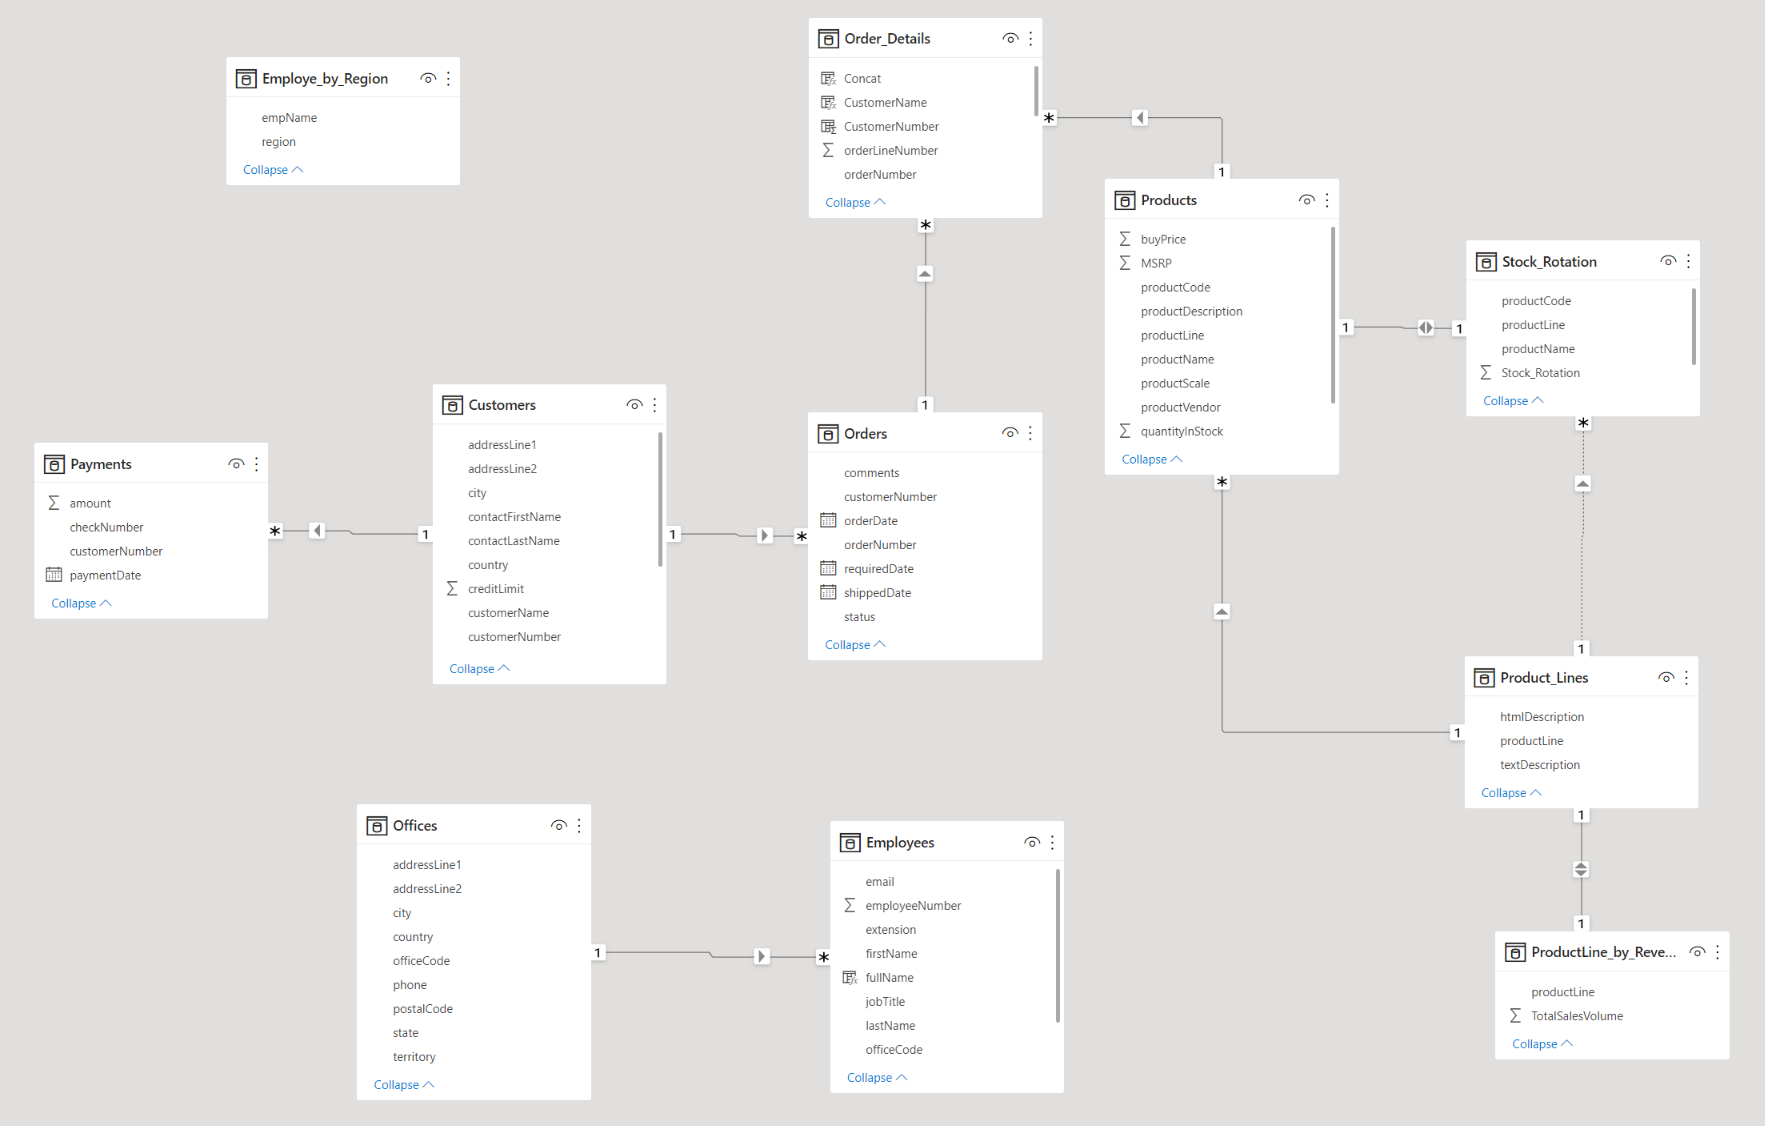Screen dimensions: 1765x1126
Task: Open more options for Payments table
Action: pos(257,464)
